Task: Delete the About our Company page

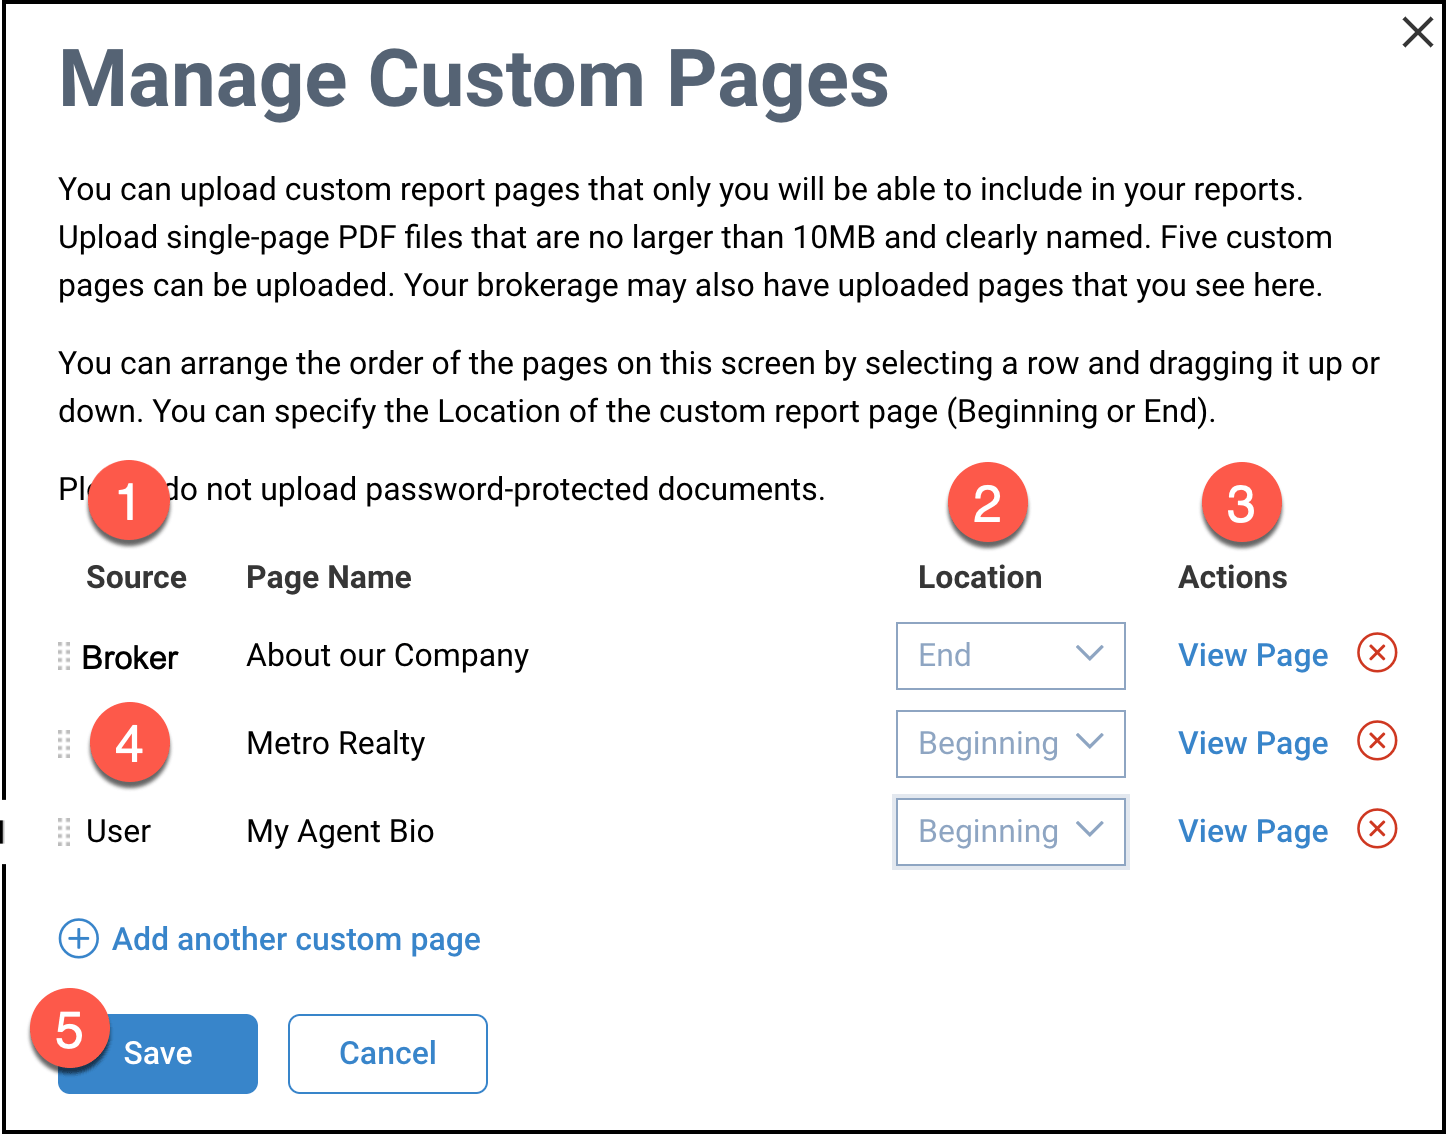Action: coord(1376,654)
